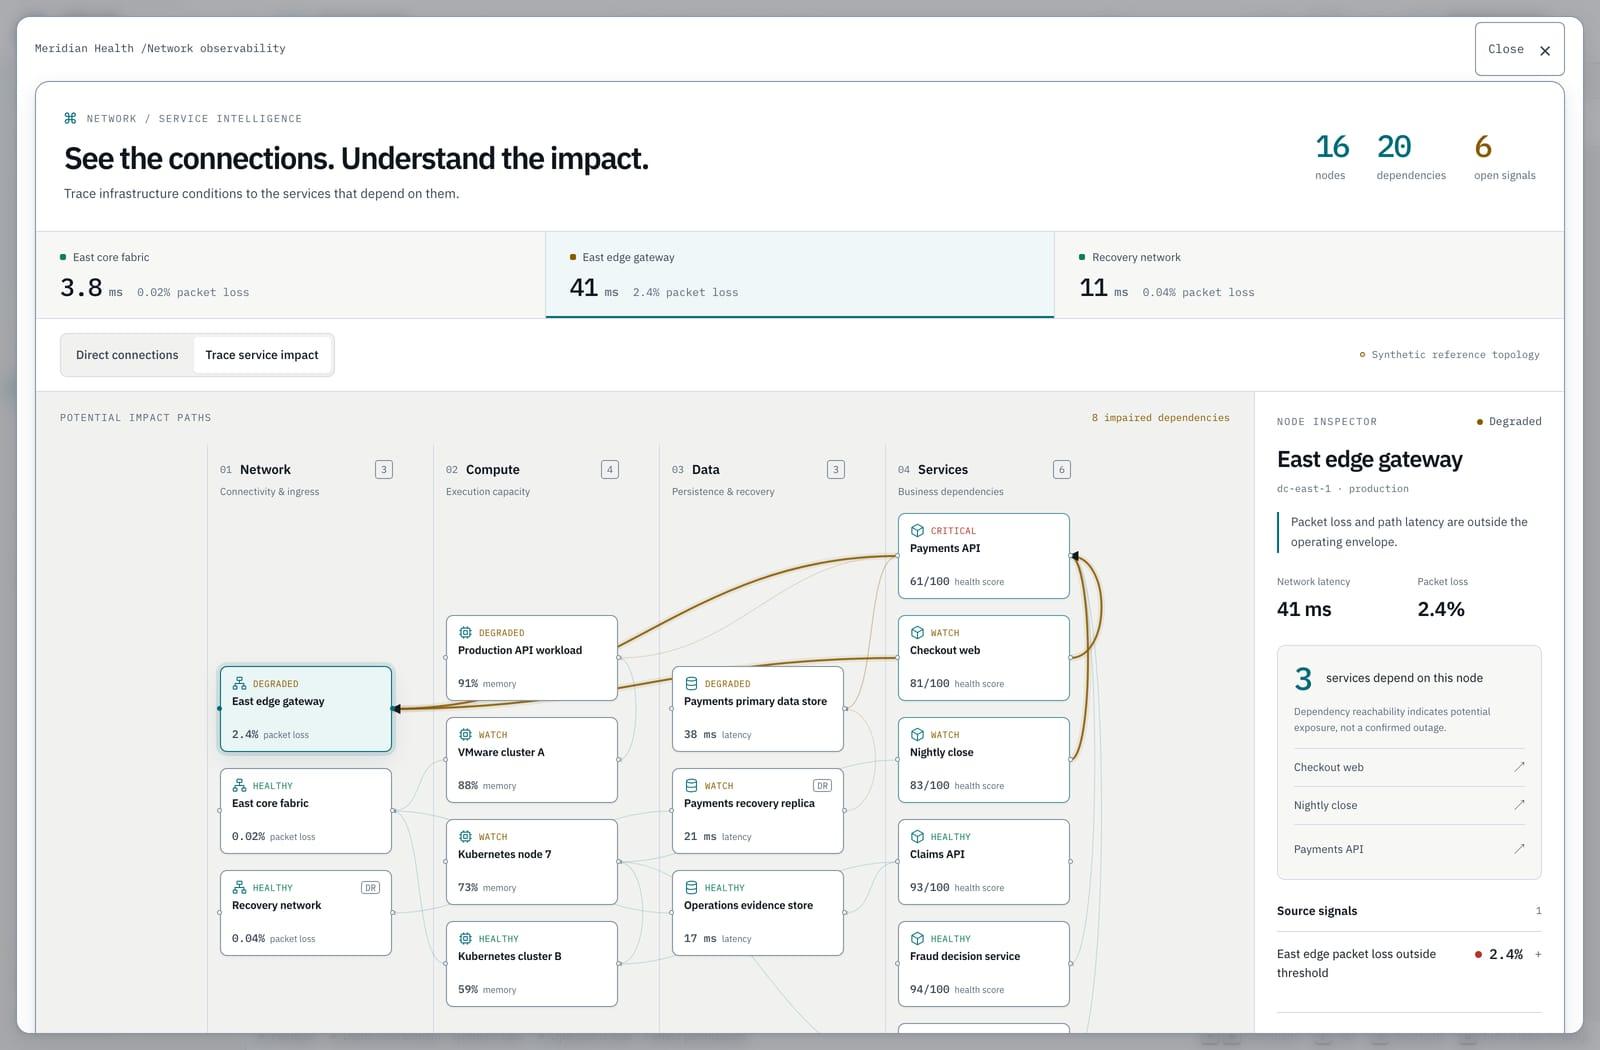Click the '6' open signals count

[x=1483, y=147]
